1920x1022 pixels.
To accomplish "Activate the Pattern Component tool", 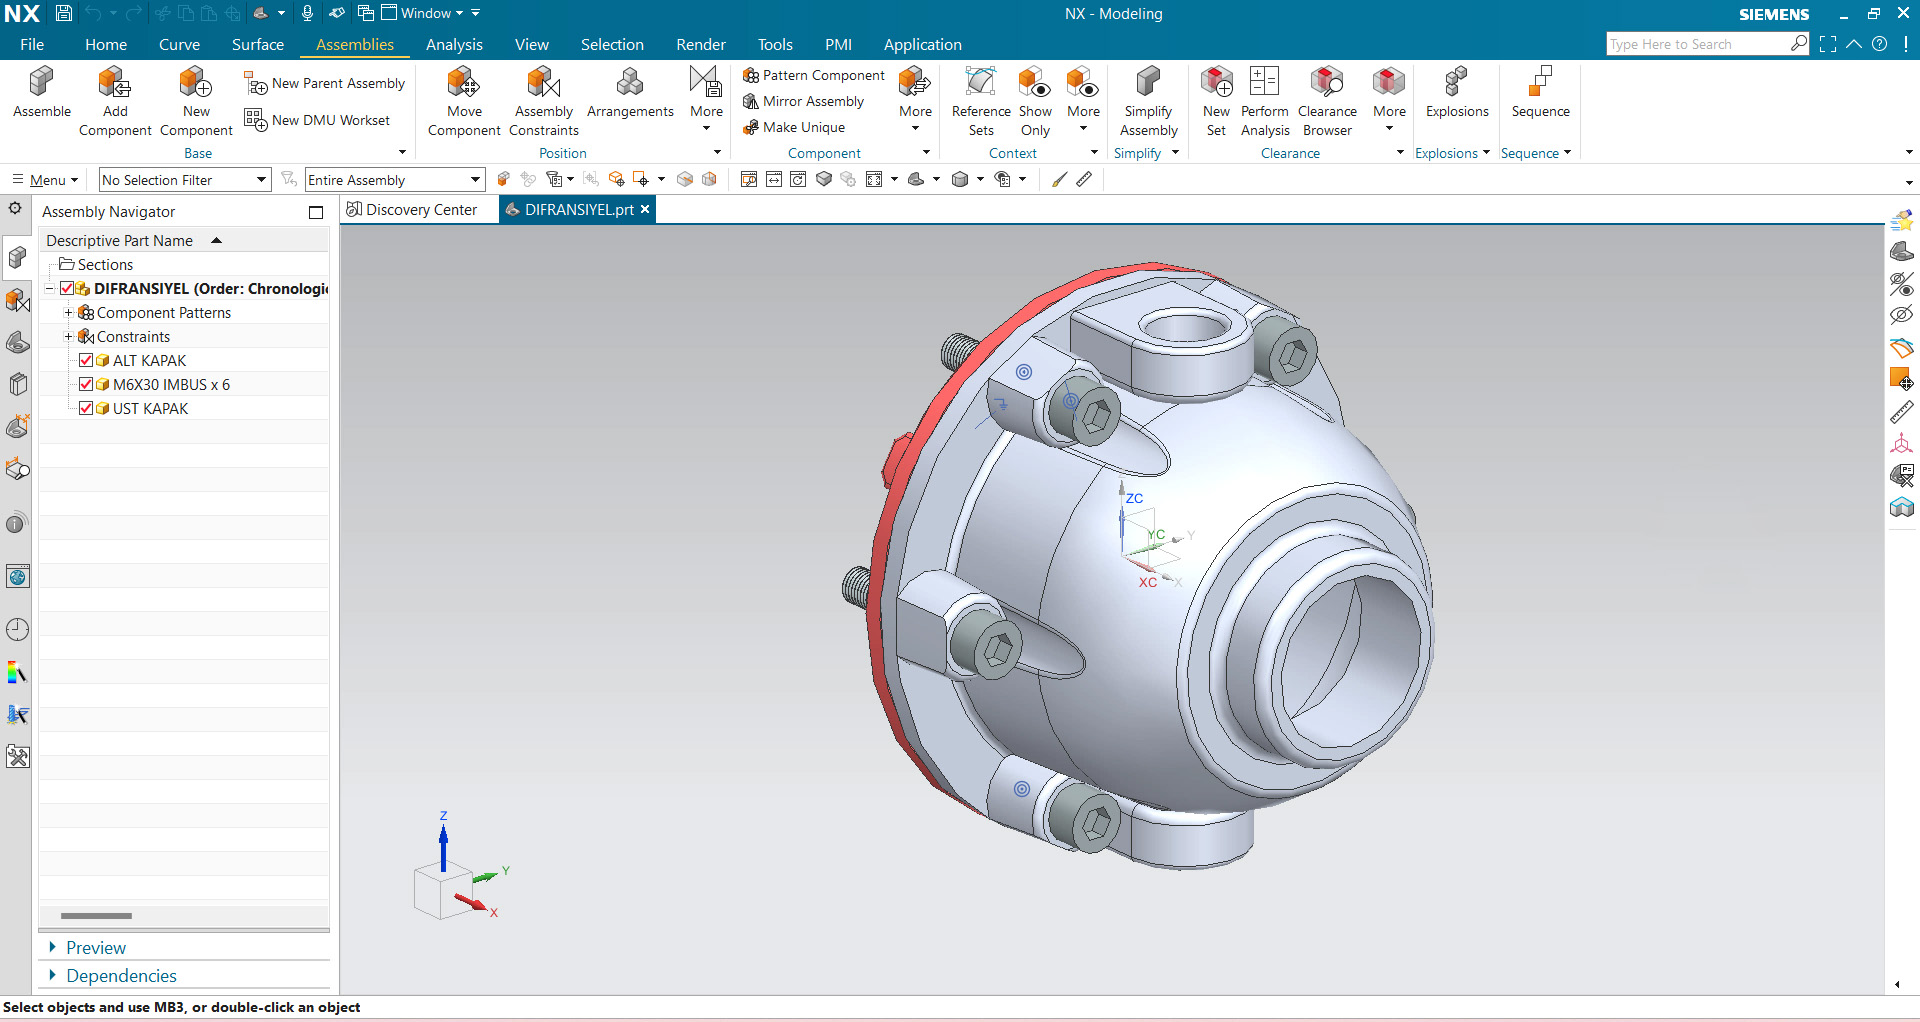I will 813,75.
